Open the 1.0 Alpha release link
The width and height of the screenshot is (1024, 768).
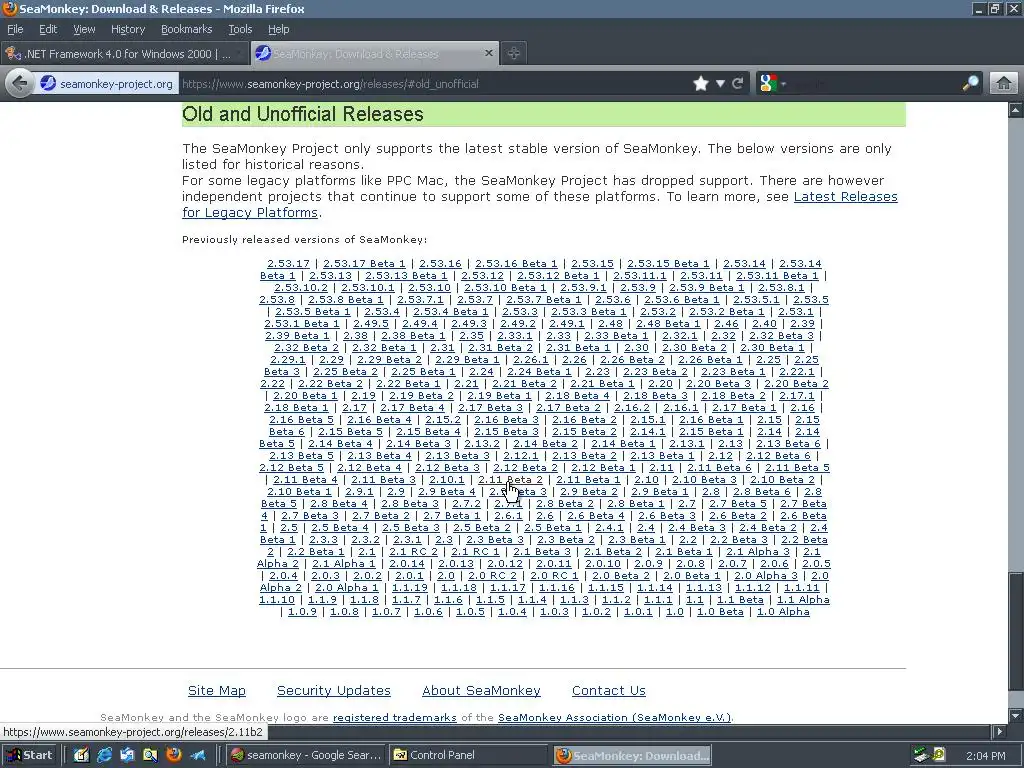tap(783, 611)
